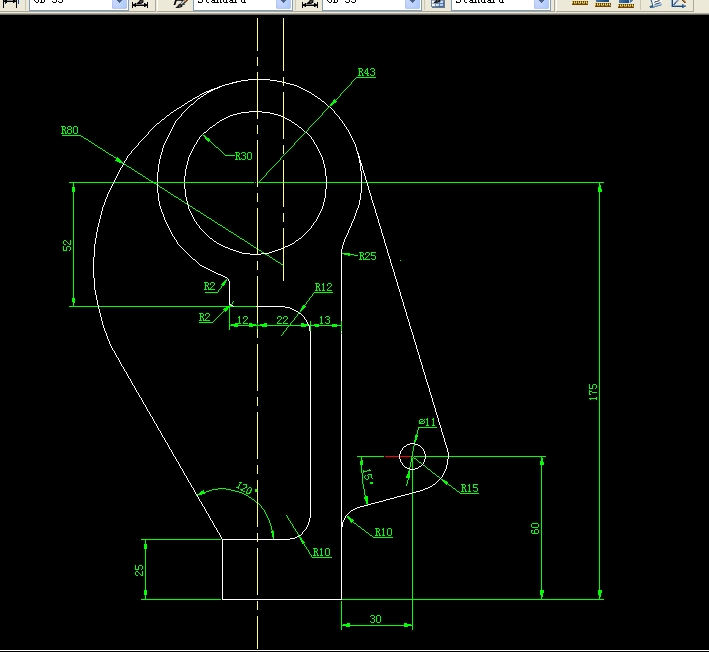This screenshot has width=709, height=652.
Task: Select the 12 horizontal dimension text
Action: pos(242,320)
